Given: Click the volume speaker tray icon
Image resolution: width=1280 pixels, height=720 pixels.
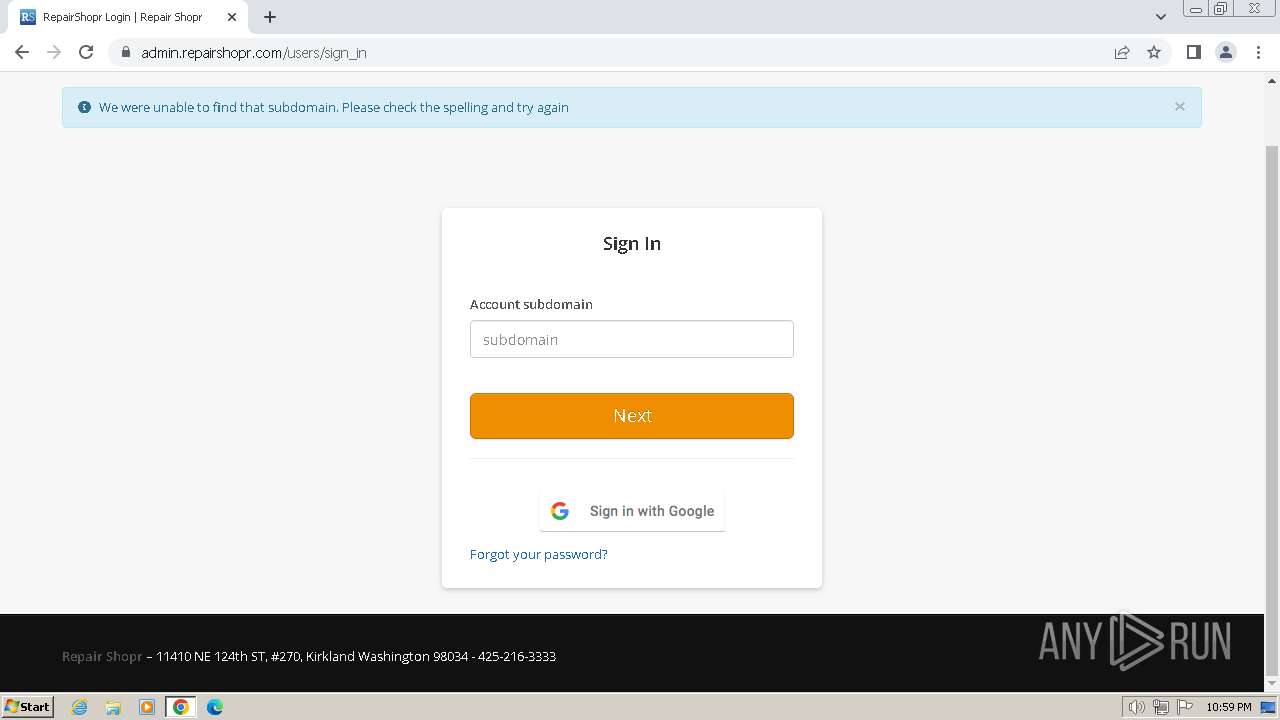Looking at the screenshot, I should [1136, 707].
